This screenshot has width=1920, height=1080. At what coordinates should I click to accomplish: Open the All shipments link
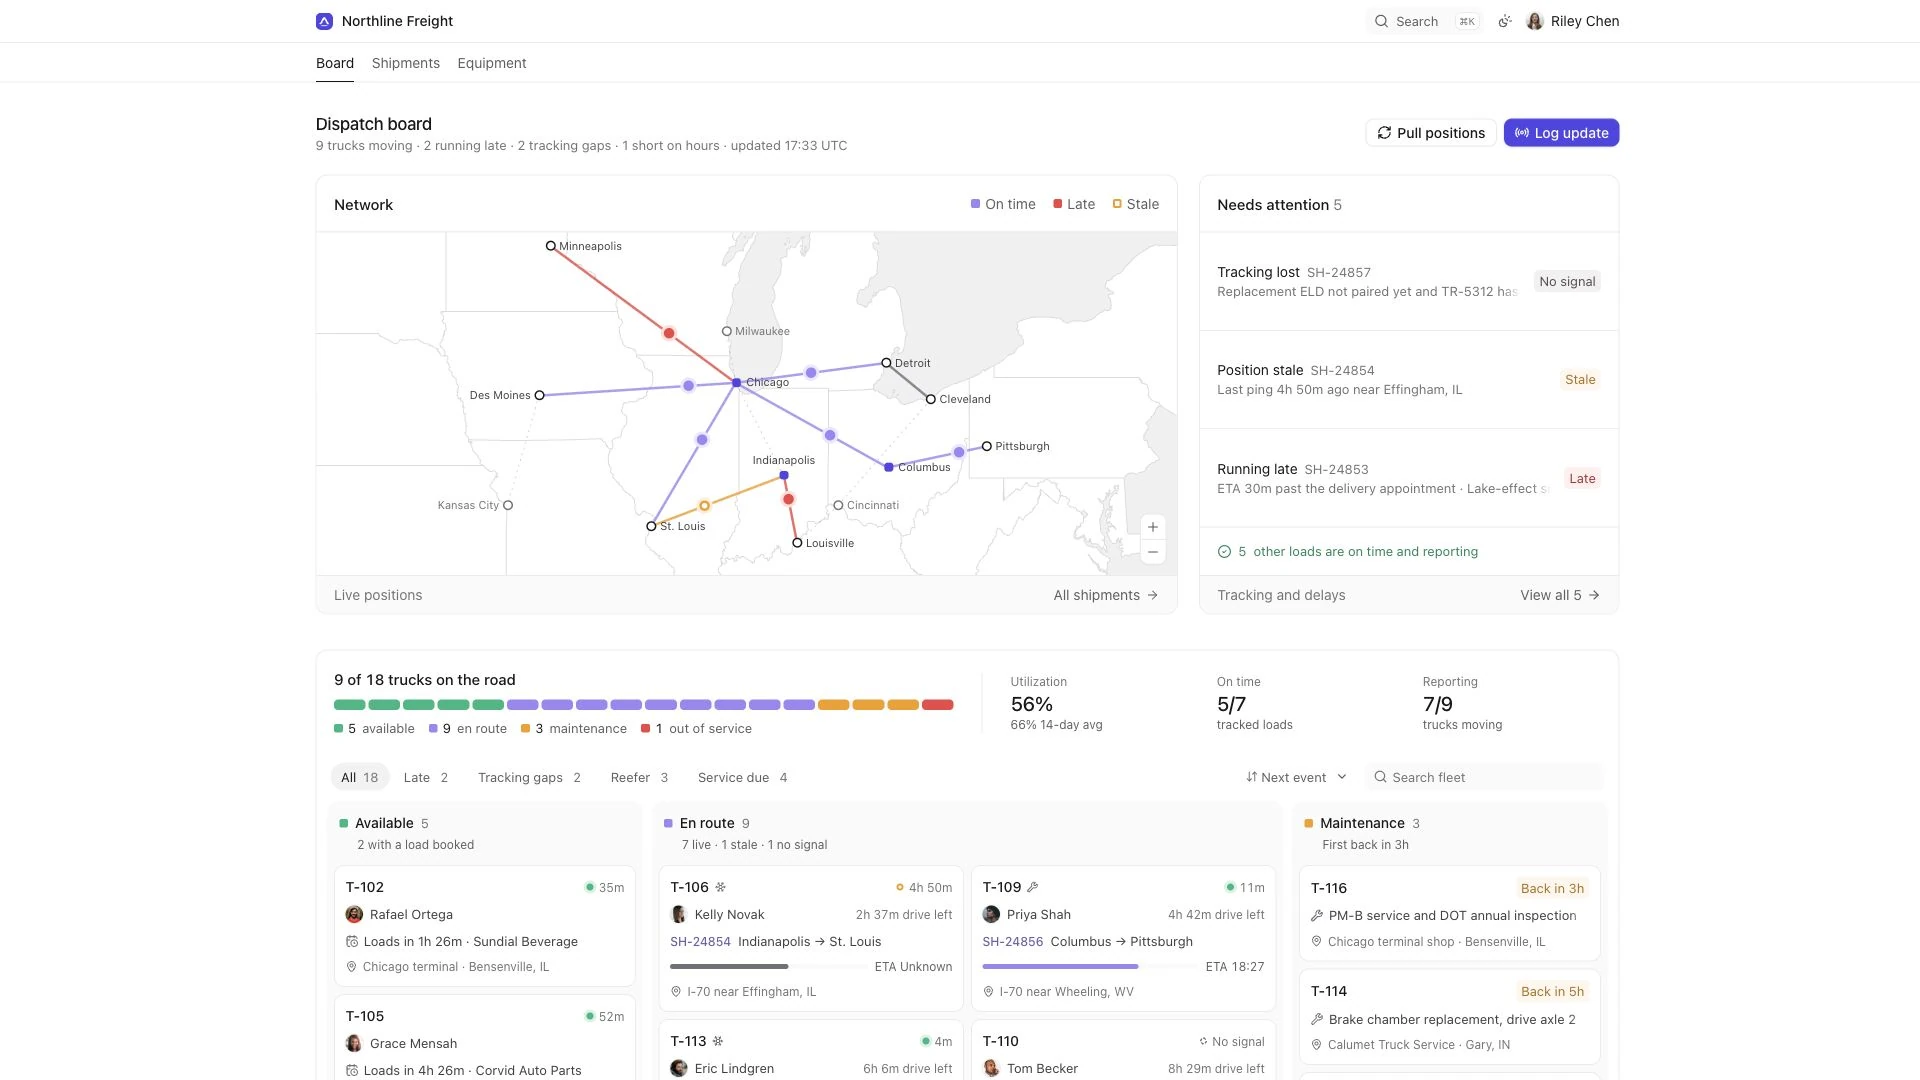[1105, 595]
